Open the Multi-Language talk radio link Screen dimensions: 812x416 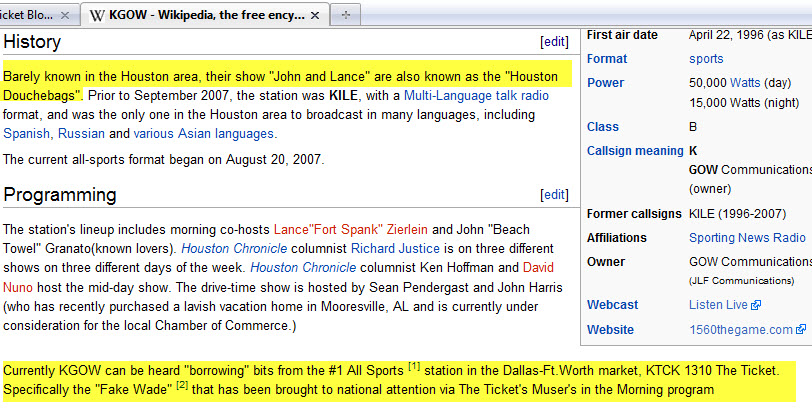[x=476, y=95]
